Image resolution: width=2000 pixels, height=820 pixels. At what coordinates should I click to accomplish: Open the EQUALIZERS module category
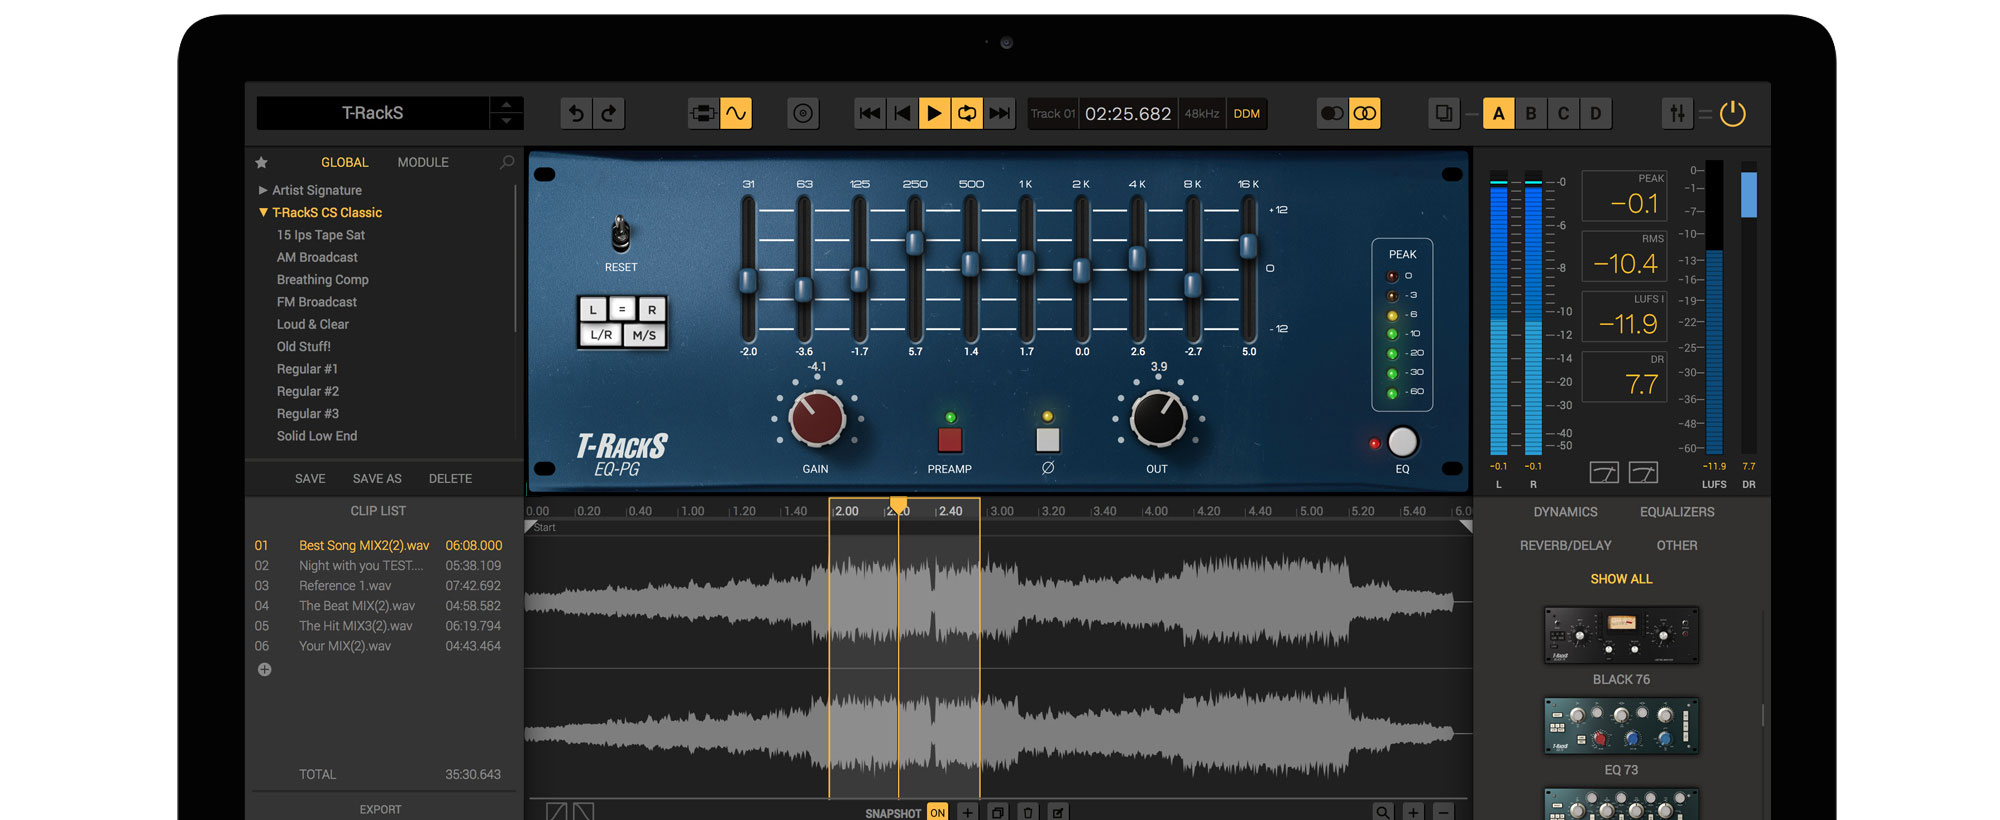[x=1677, y=512]
